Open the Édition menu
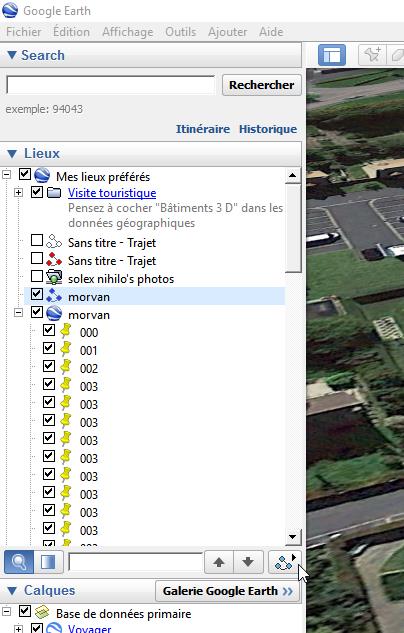Screen dimensions: 404x633 71,31
